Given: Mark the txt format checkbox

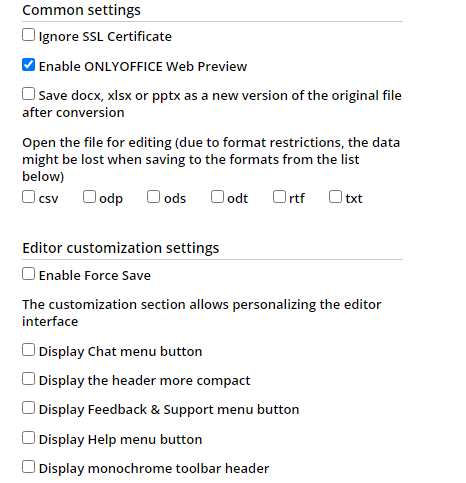Looking at the screenshot, I should (x=335, y=197).
